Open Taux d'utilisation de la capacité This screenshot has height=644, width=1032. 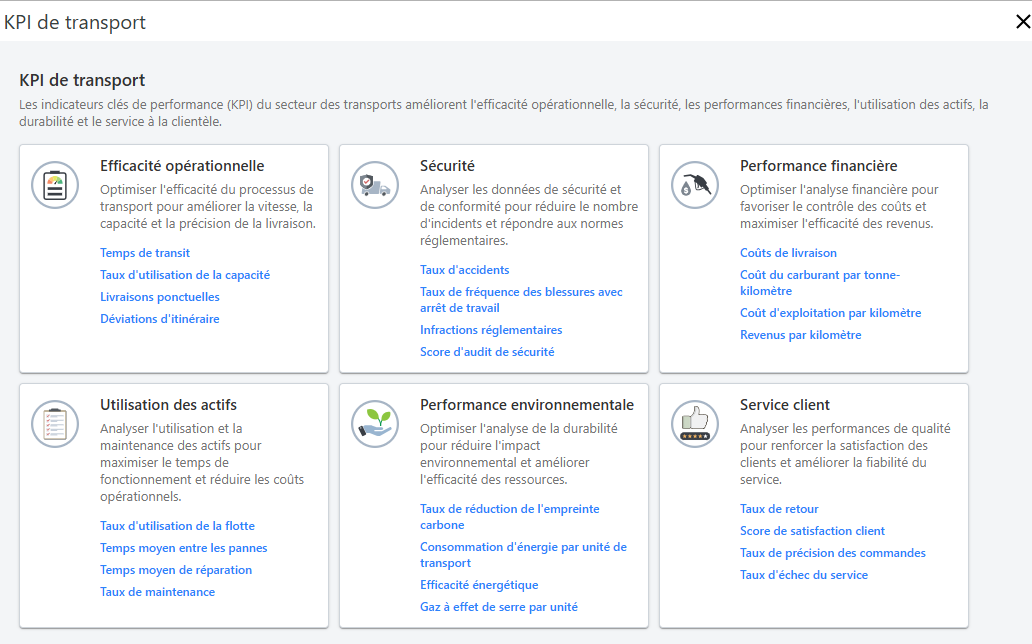185,275
